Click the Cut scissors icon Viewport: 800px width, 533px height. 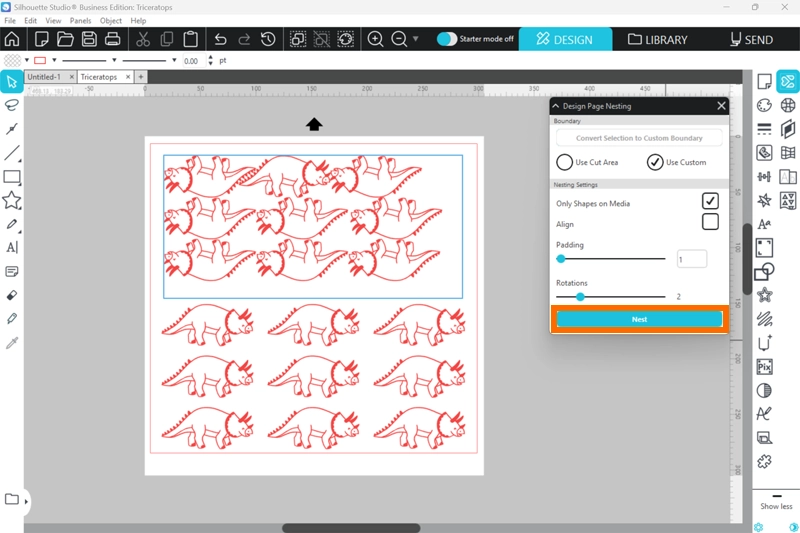[142, 39]
